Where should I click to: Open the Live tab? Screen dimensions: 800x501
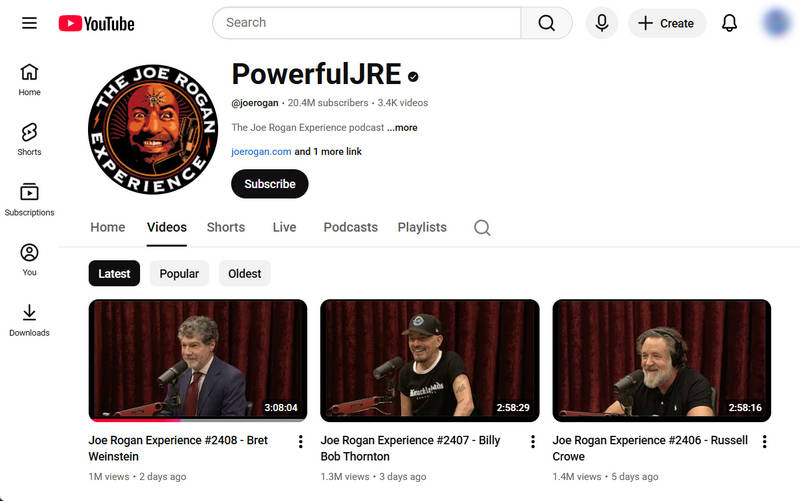[284, 227]
